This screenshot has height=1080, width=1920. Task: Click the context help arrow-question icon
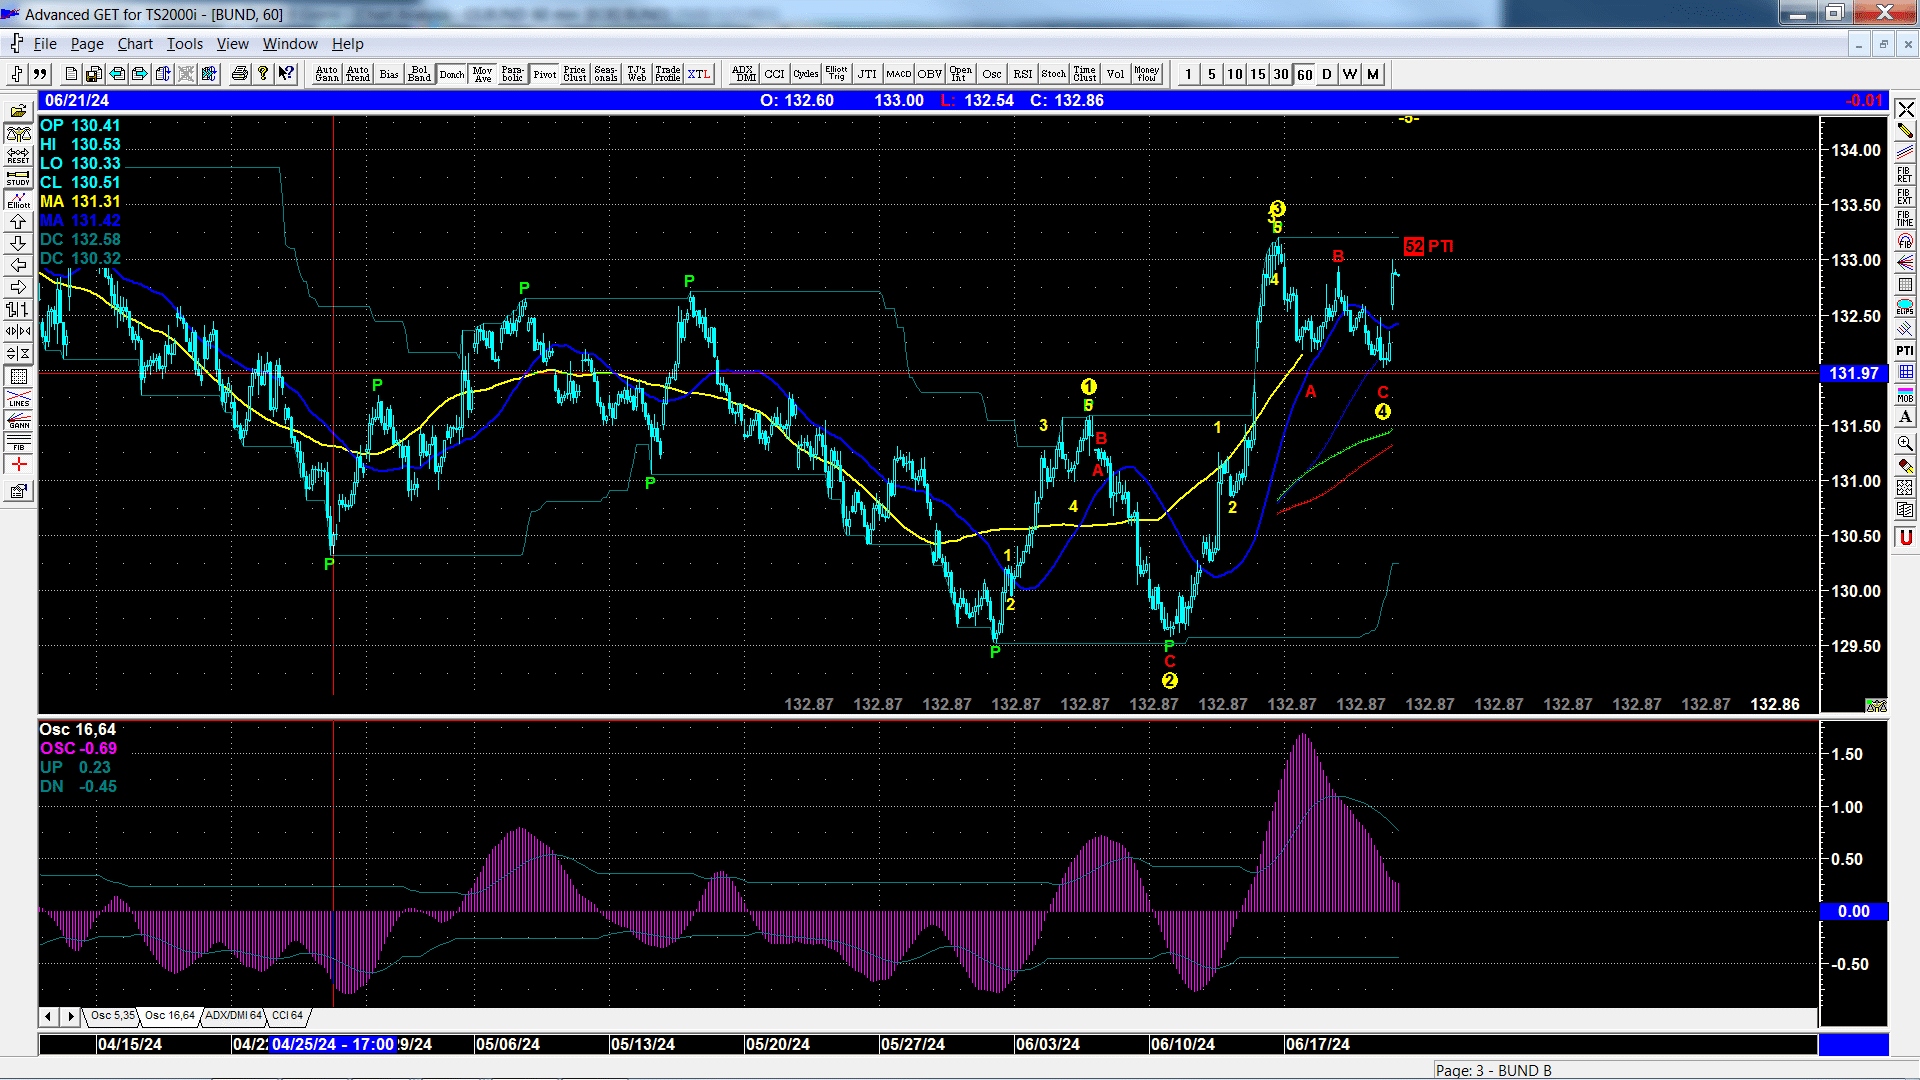click(286, 74)
